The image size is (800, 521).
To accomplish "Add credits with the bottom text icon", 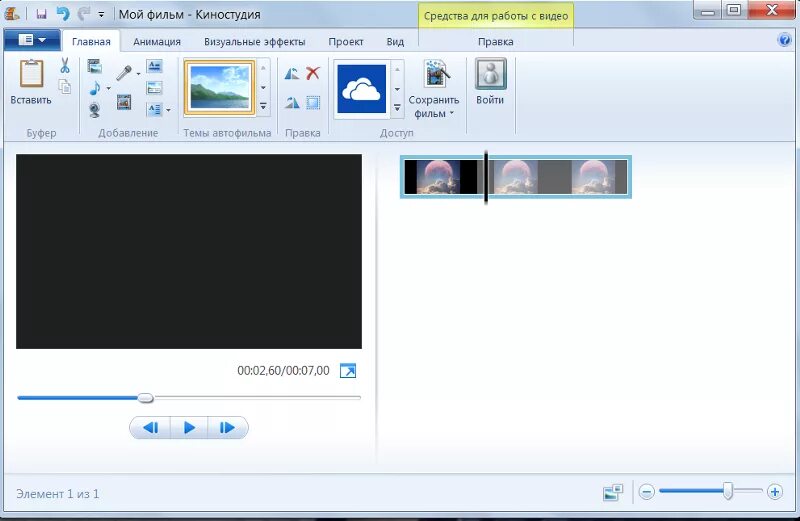I will (x=154, y=109).
